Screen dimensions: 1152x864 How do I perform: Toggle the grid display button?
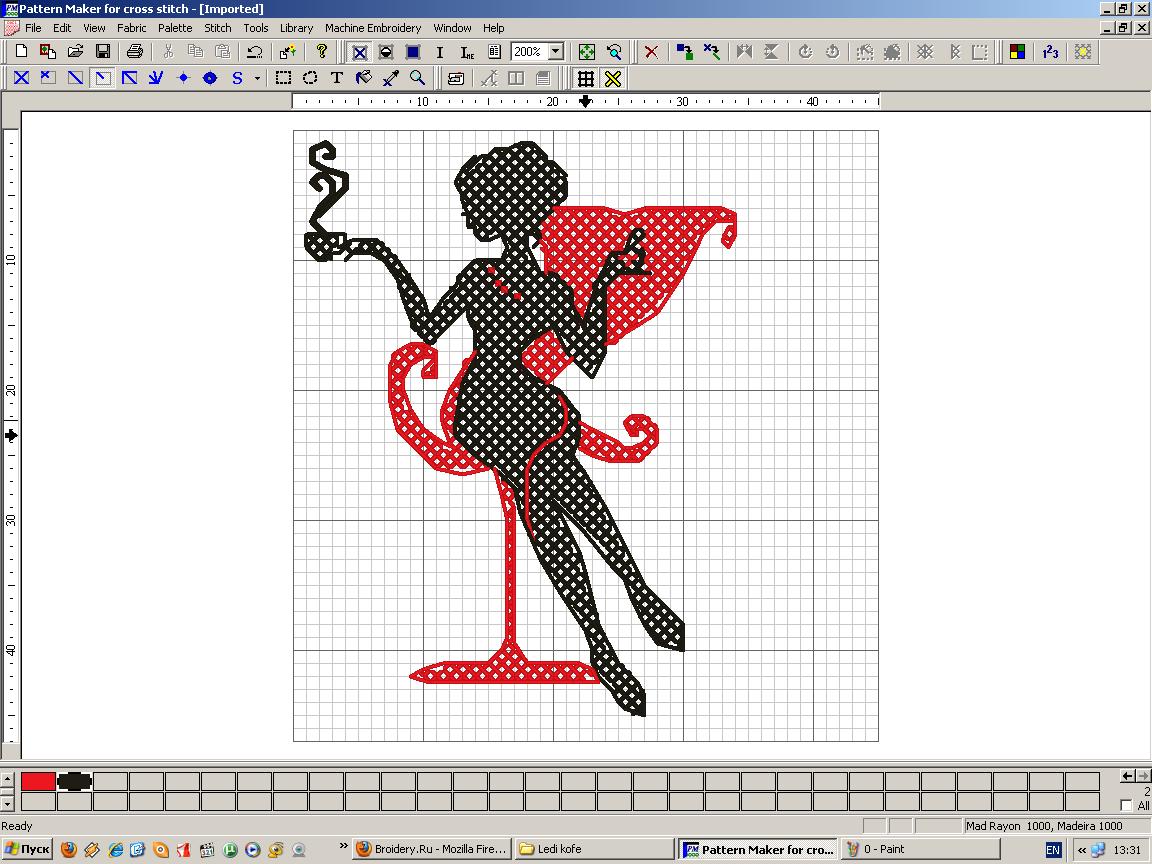point(586,78)
